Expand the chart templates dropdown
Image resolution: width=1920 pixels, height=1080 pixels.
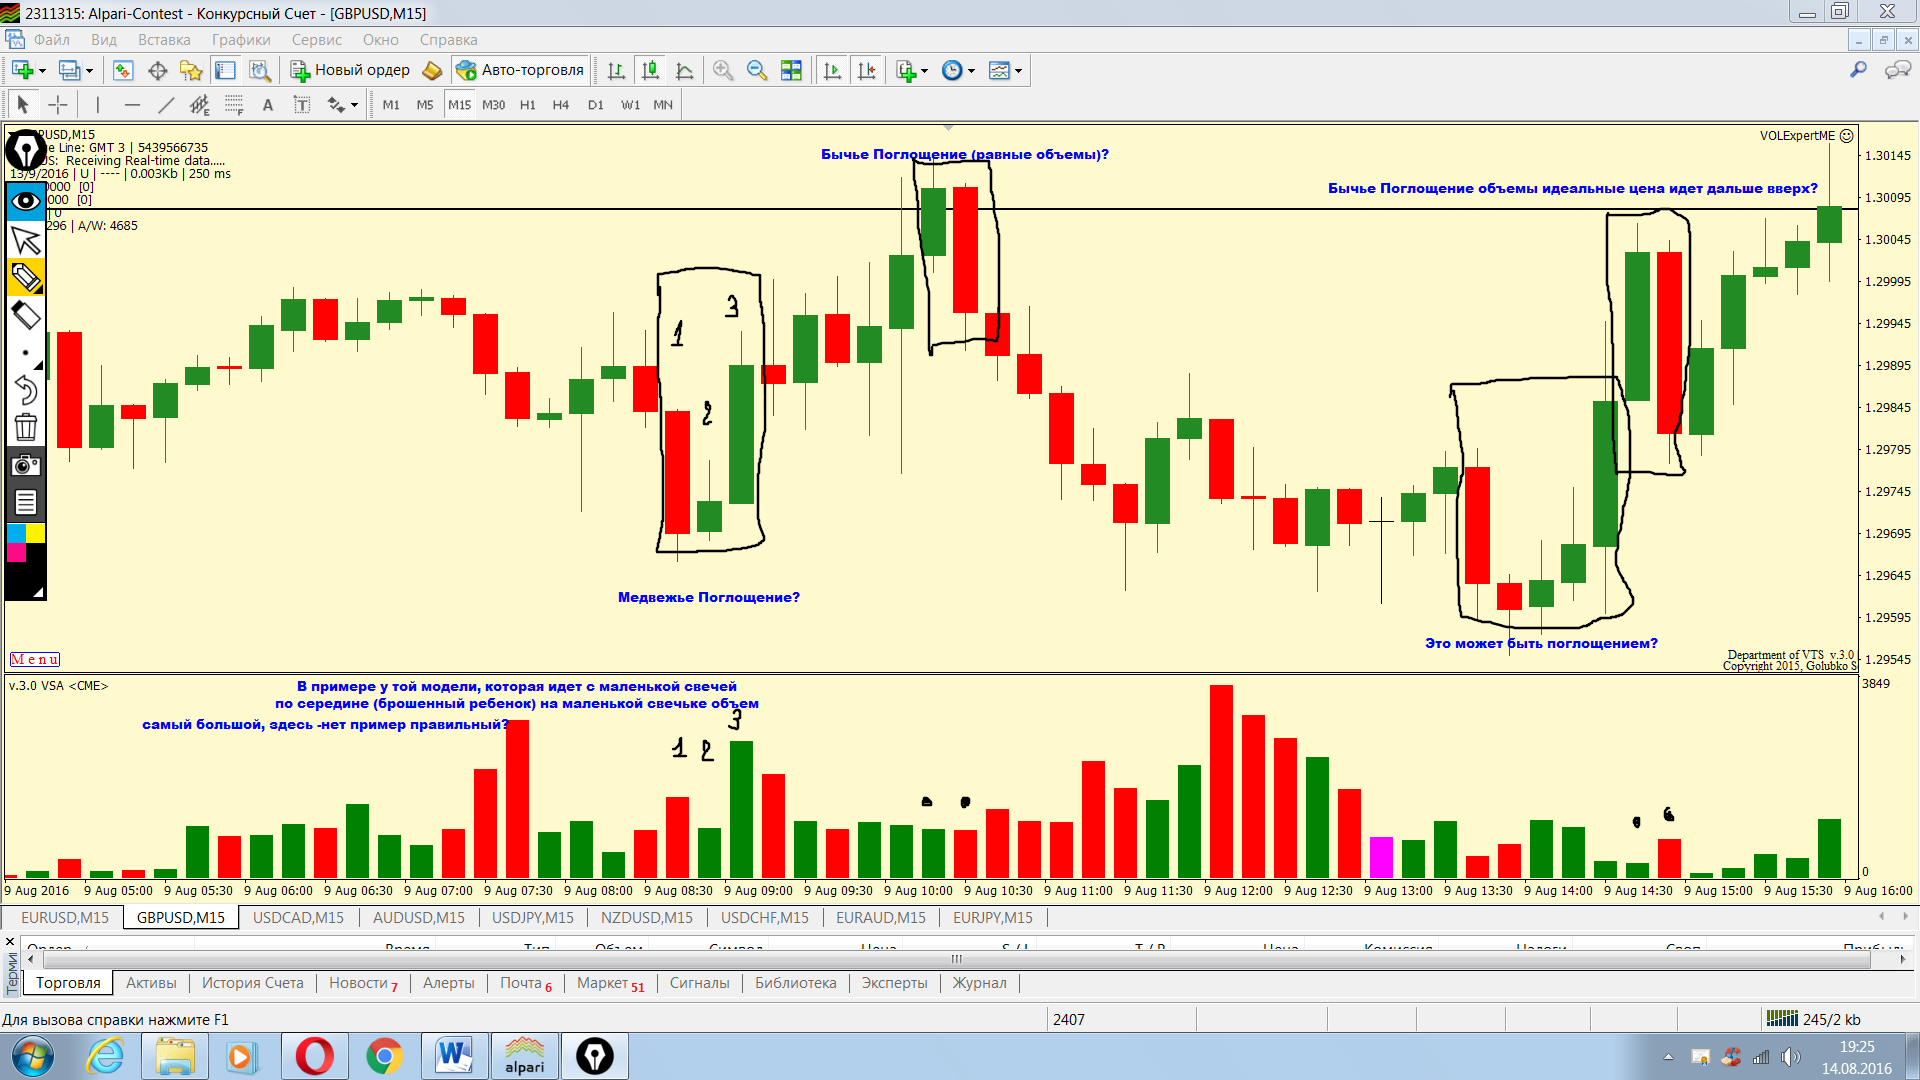pos(1018,71)
